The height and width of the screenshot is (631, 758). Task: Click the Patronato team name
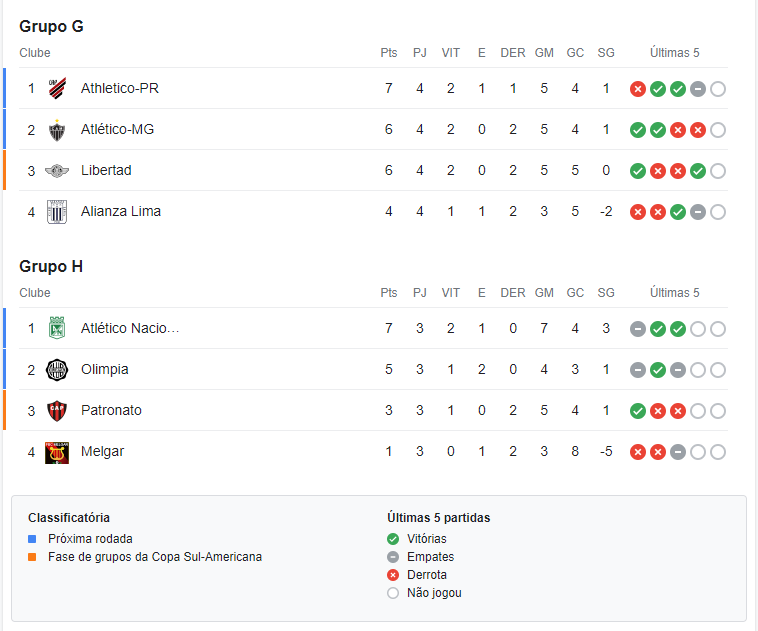pos(111,411)
